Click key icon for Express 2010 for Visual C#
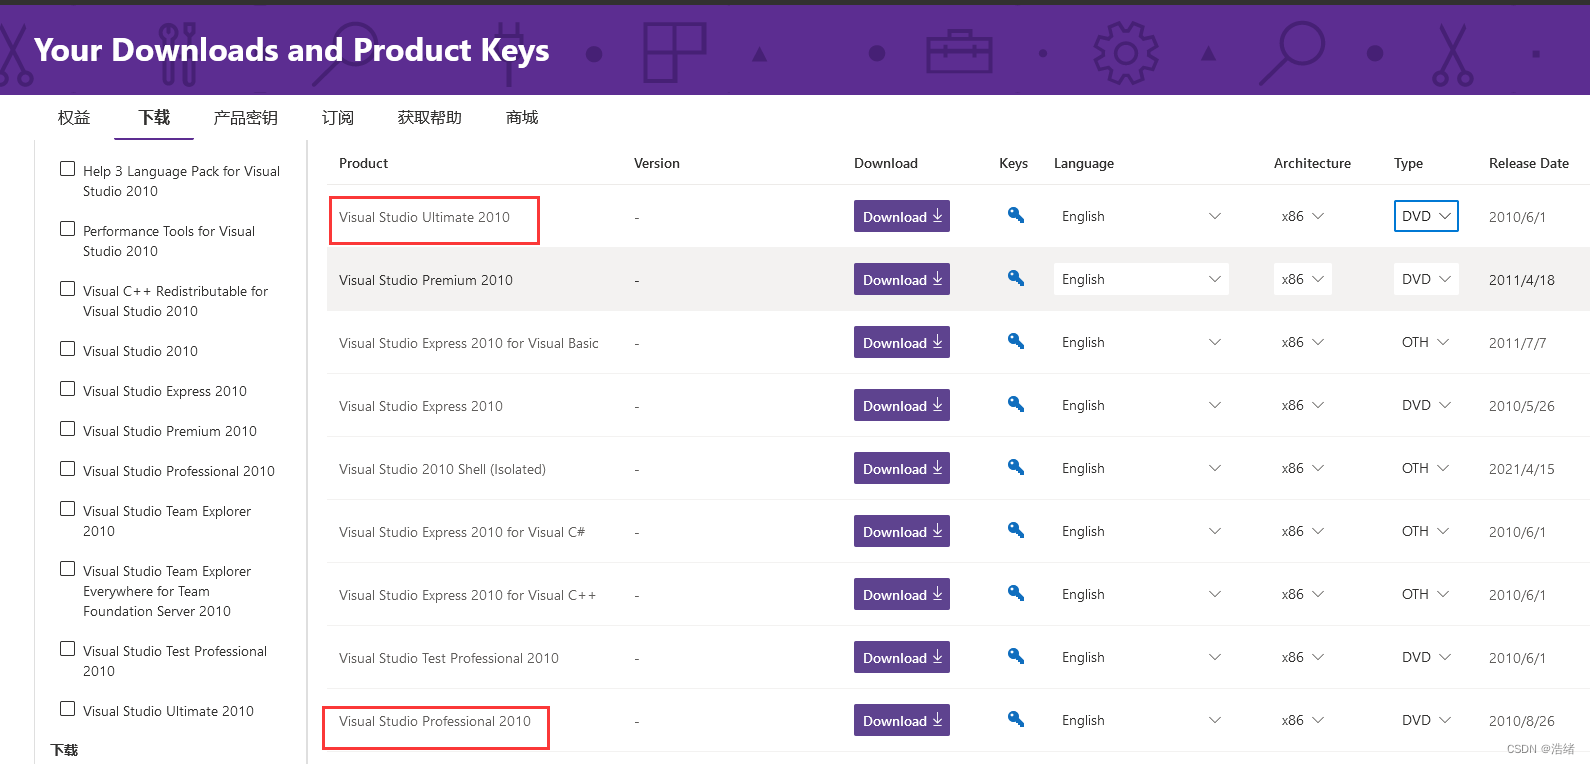The width and height of the screenshot is (1590, 764). pyautogui.click(x=1015, y=530)
